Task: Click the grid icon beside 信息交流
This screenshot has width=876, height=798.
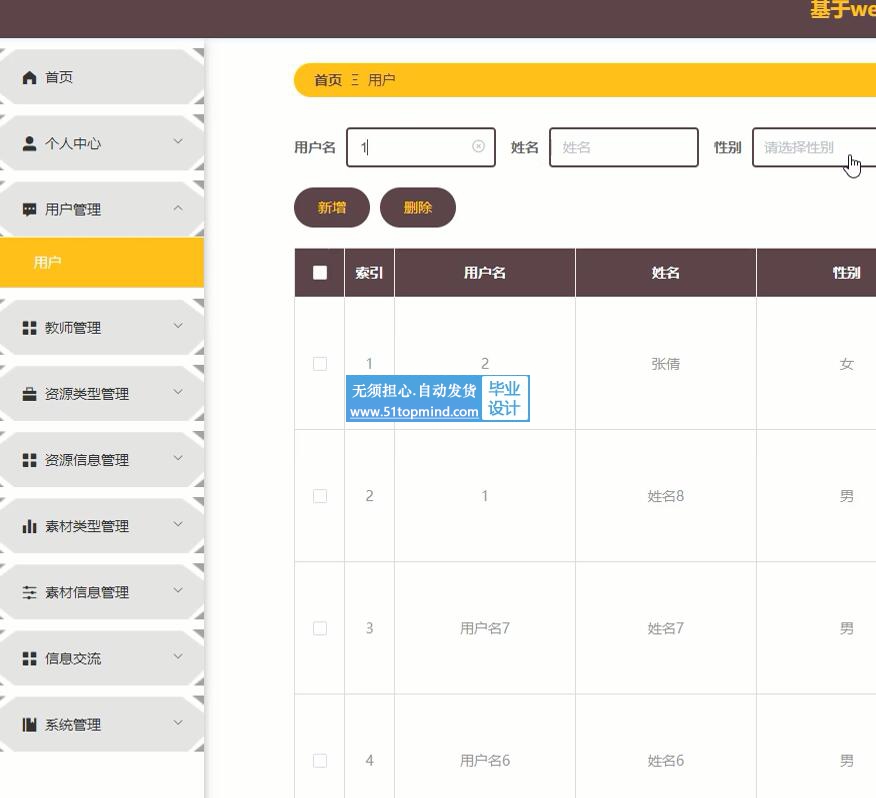Action: (29, 658)
